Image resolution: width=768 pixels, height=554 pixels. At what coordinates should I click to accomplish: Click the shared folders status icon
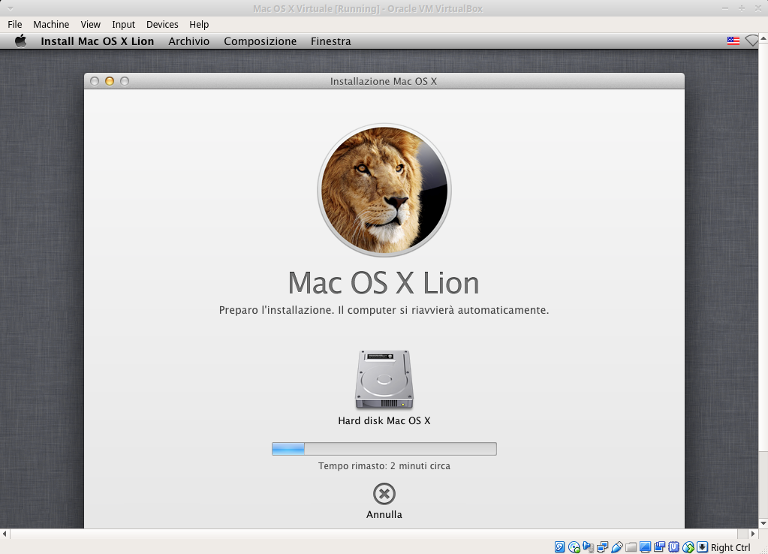631,547
